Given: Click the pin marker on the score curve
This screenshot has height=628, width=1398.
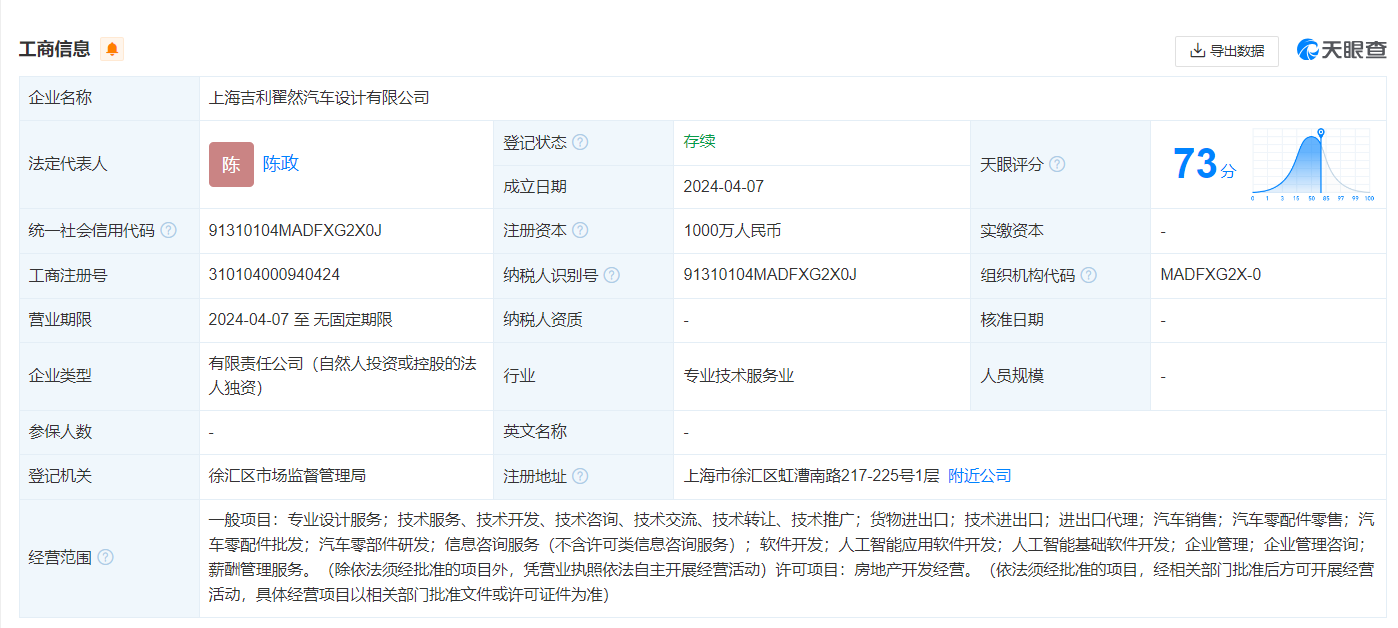Looking at the screenshot, I should click(1321, 133).
